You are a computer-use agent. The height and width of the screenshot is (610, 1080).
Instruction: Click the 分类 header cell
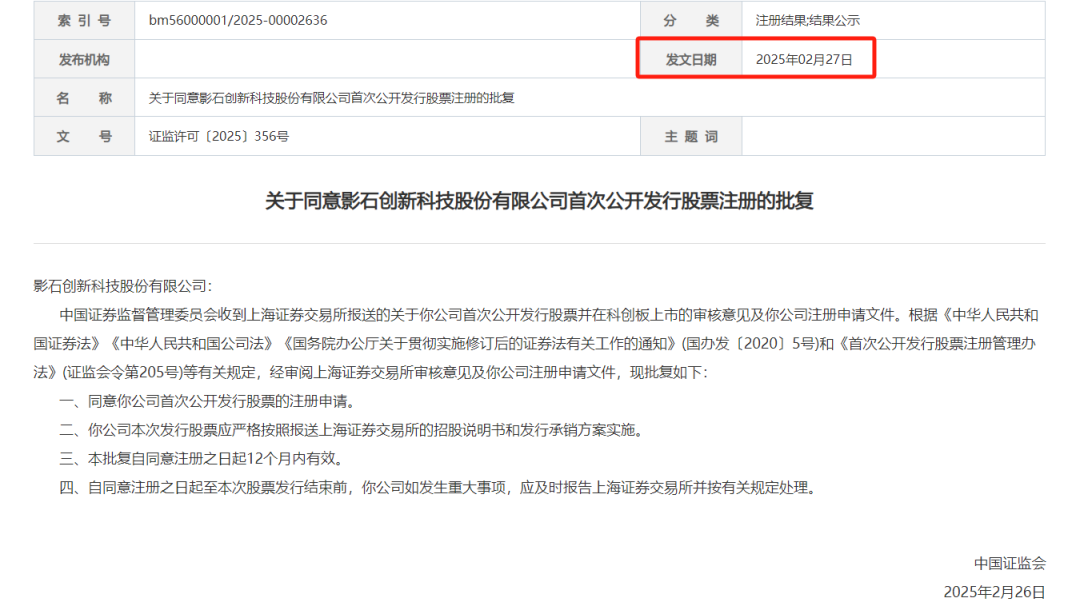pos(691,21)
